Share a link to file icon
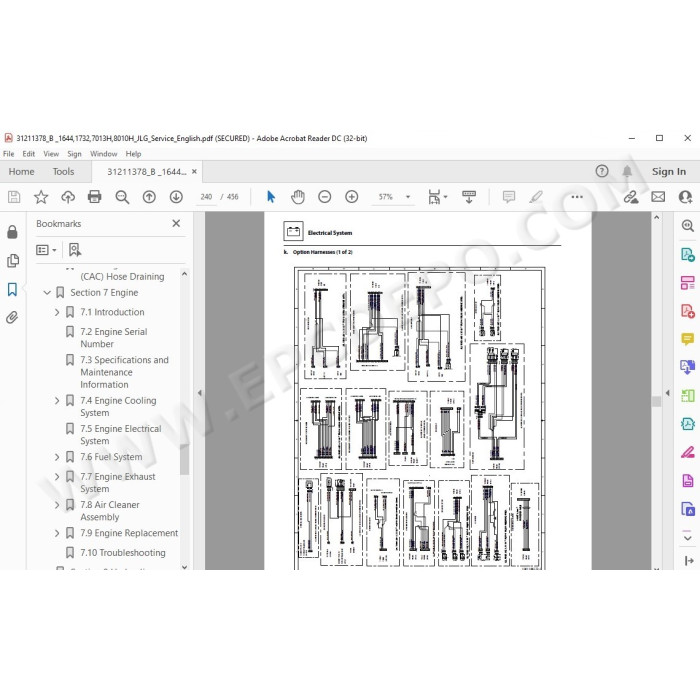700x700 pixels. tap(631, 197)
